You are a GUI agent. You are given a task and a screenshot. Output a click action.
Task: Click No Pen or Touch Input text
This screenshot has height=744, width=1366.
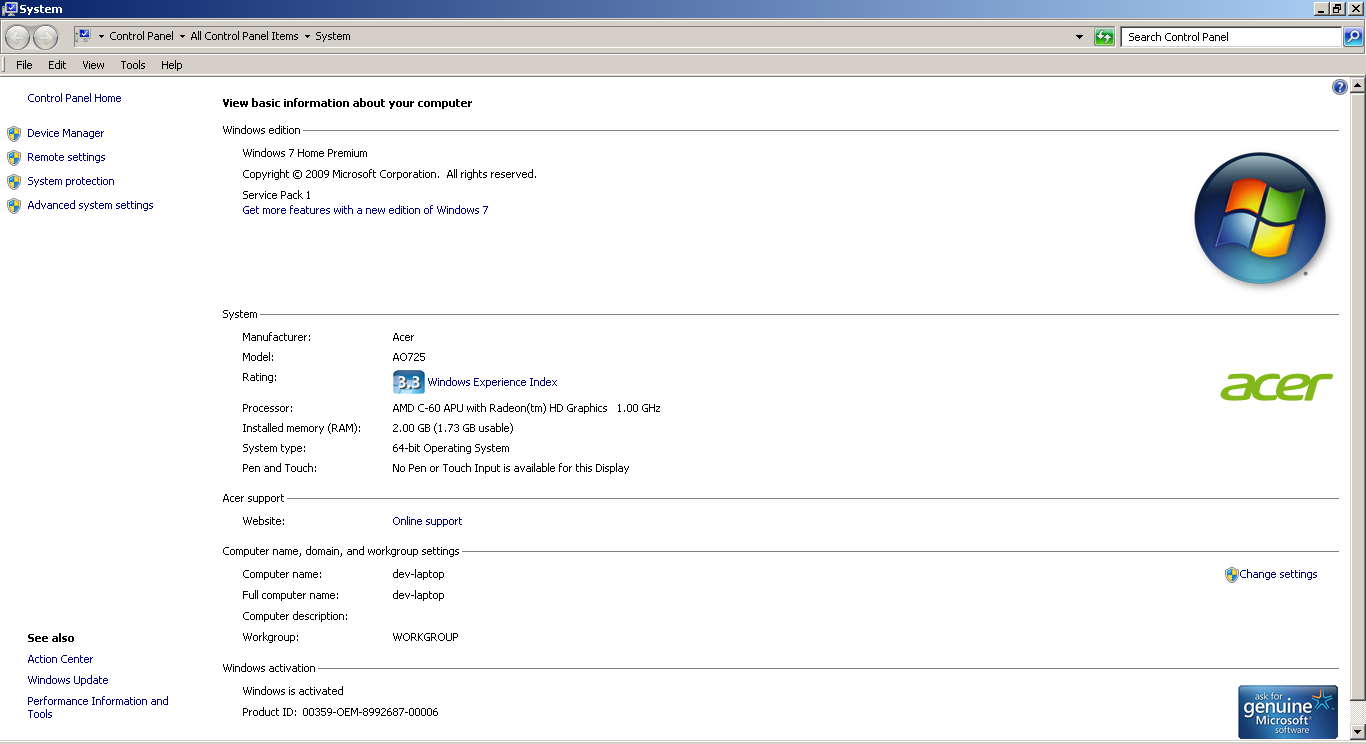[511, 468]
